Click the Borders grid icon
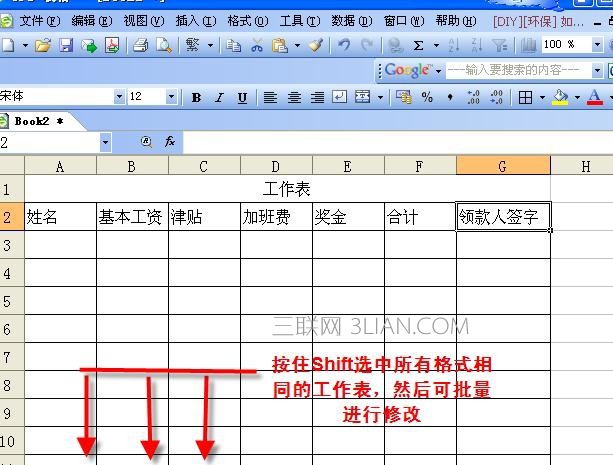The width and height of the screenshot is (613, 465). [x=525, y=97]
